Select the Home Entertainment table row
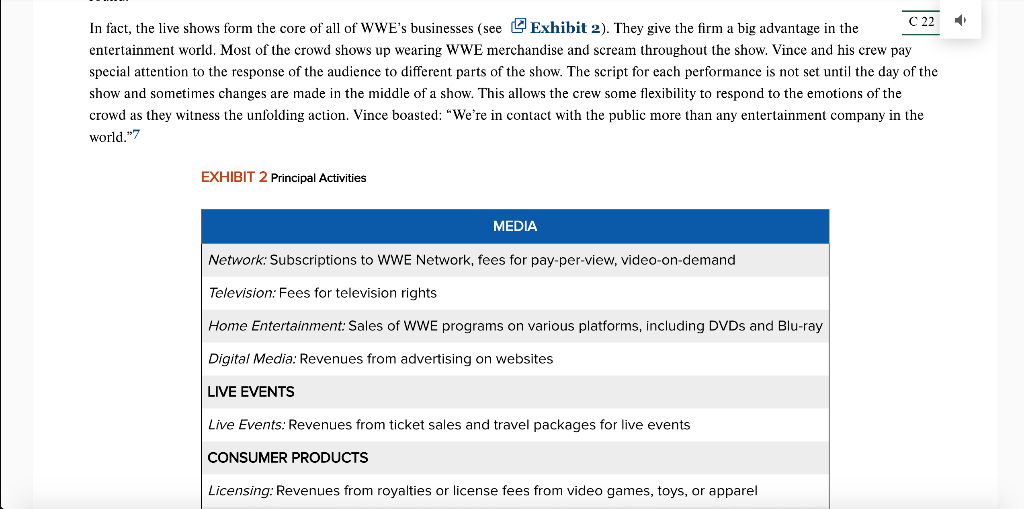The image size is (1024, 509). pyautogui.click(x=515, y=326)
